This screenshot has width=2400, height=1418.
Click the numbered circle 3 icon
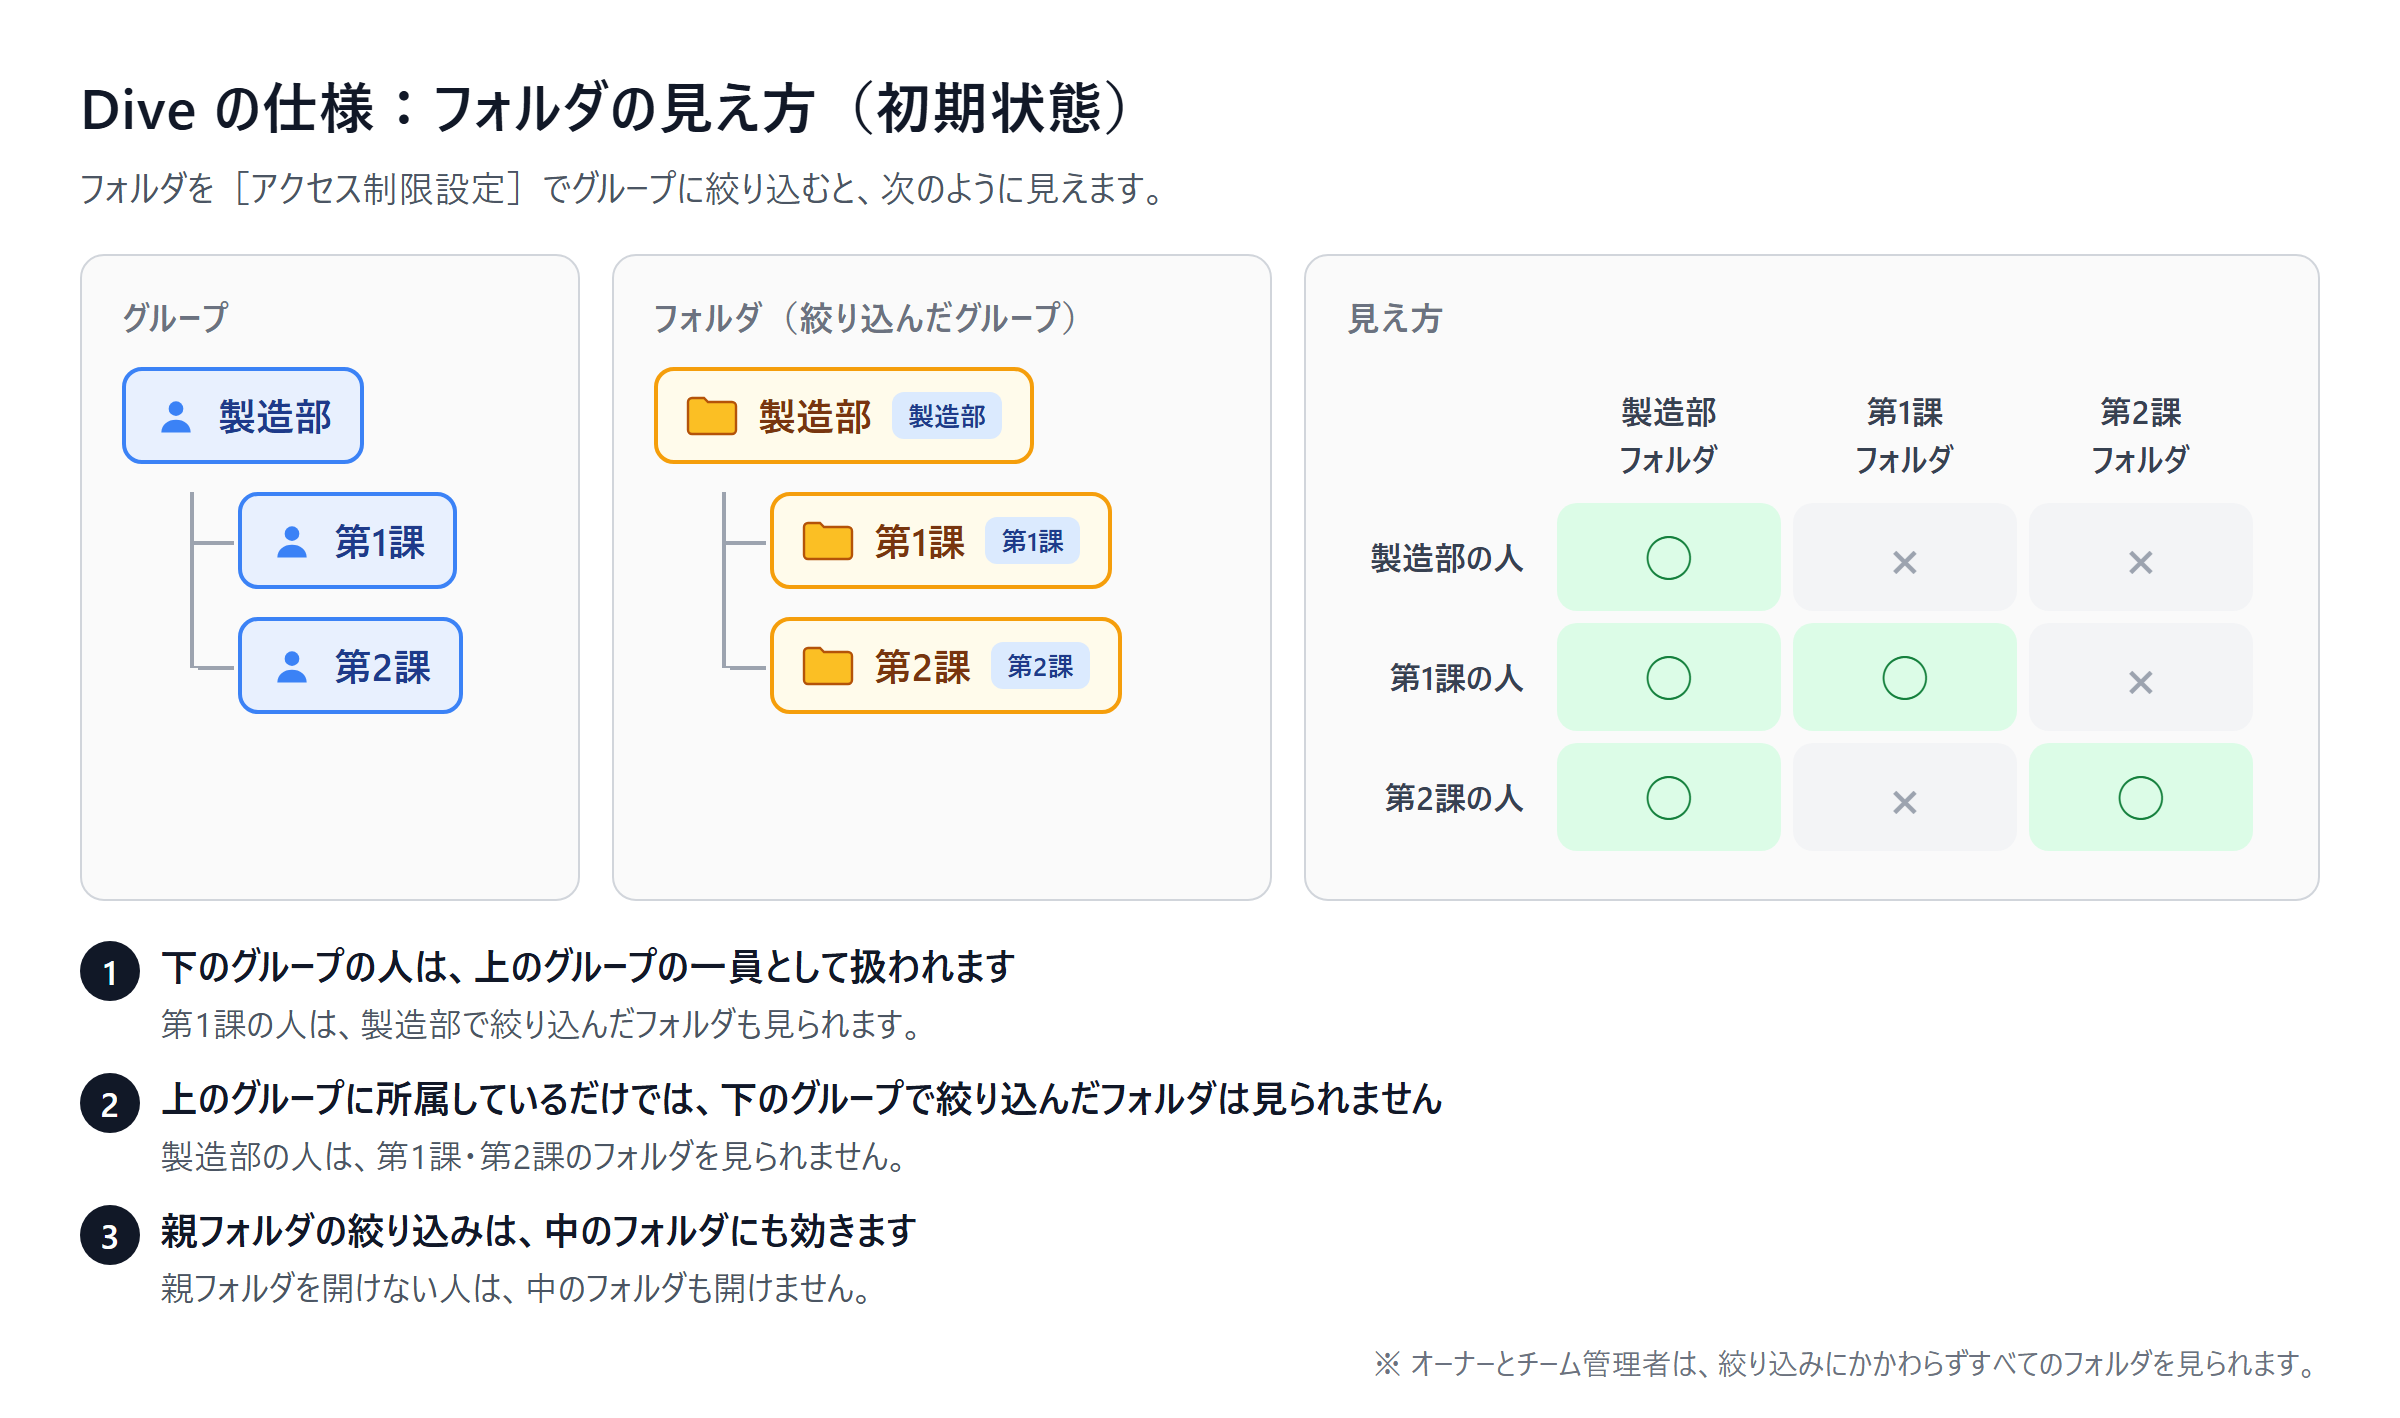click(110, 1235)
